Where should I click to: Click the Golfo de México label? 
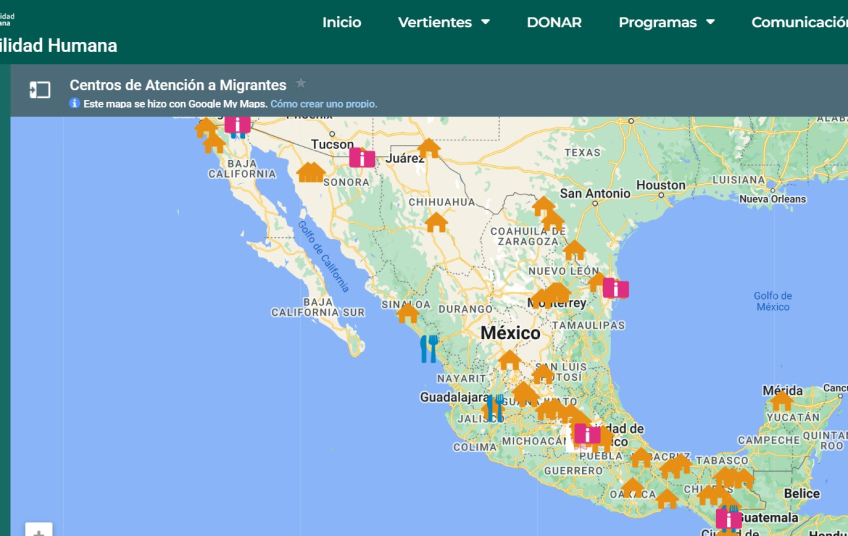[773, 301]
